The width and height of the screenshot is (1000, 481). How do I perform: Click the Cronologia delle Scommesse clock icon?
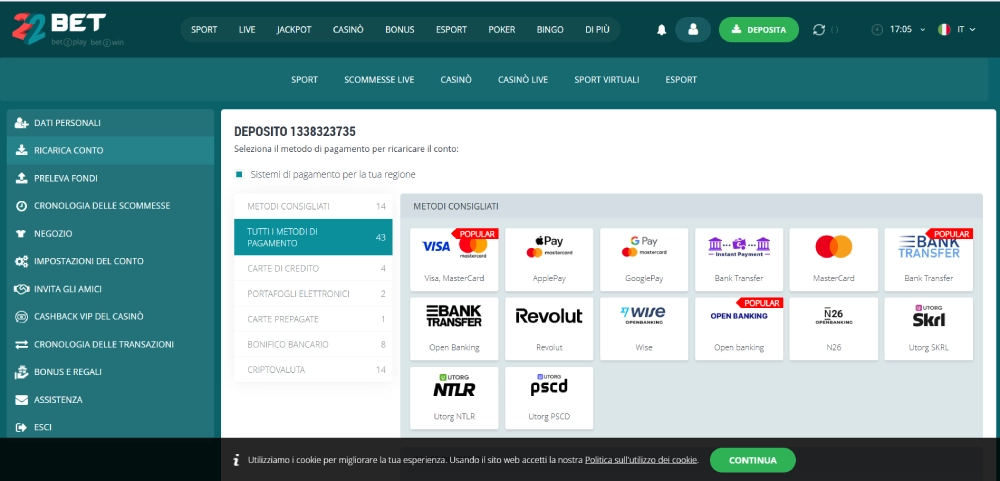coord(22,206)
